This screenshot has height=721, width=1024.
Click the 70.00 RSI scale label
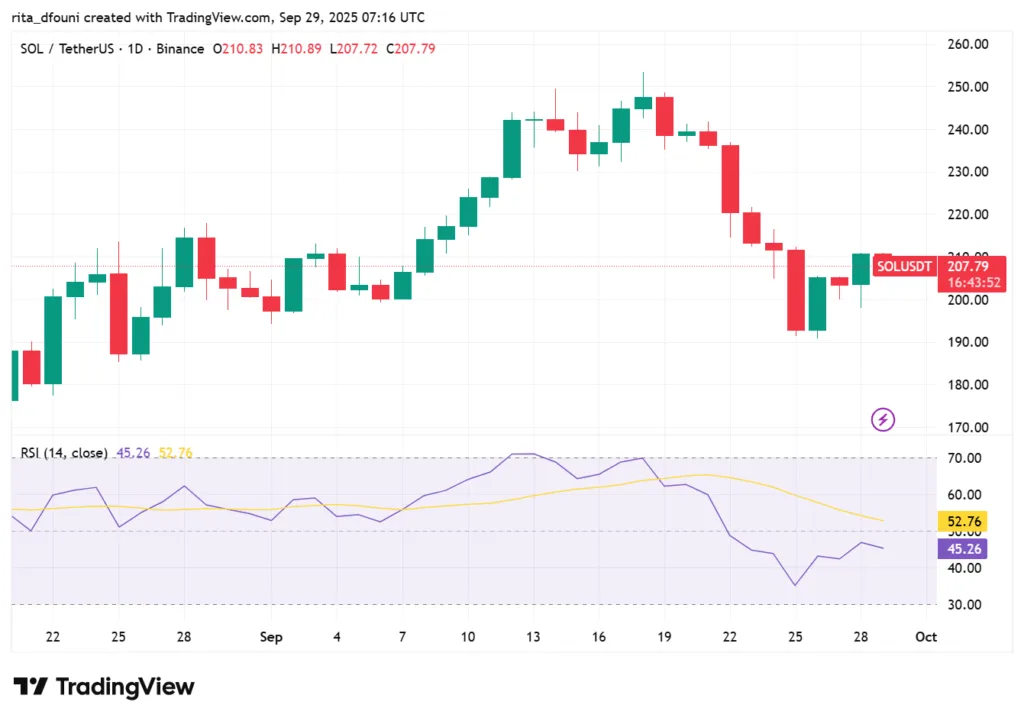pos(967,458)
